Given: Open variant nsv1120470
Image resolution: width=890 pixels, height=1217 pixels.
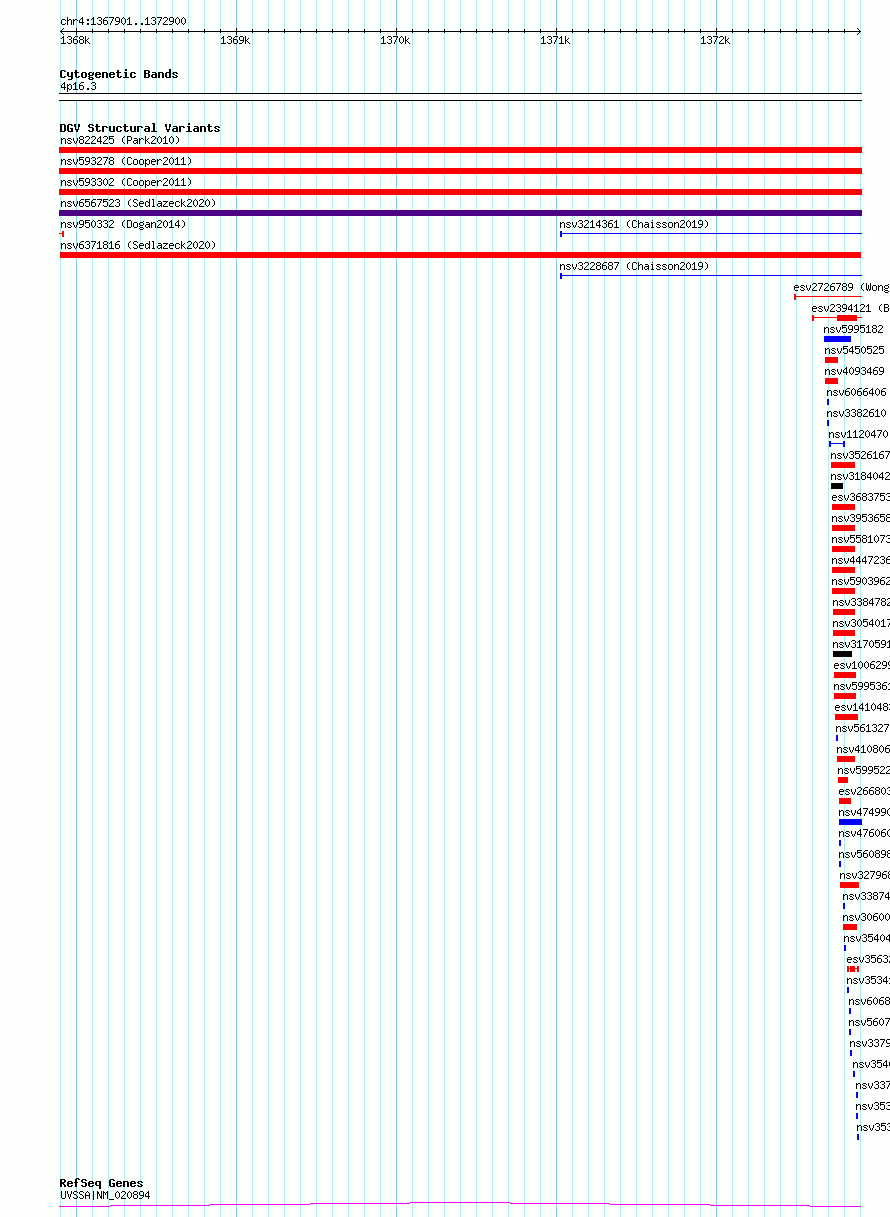Looking at the screenshot, I should [859, 434].
